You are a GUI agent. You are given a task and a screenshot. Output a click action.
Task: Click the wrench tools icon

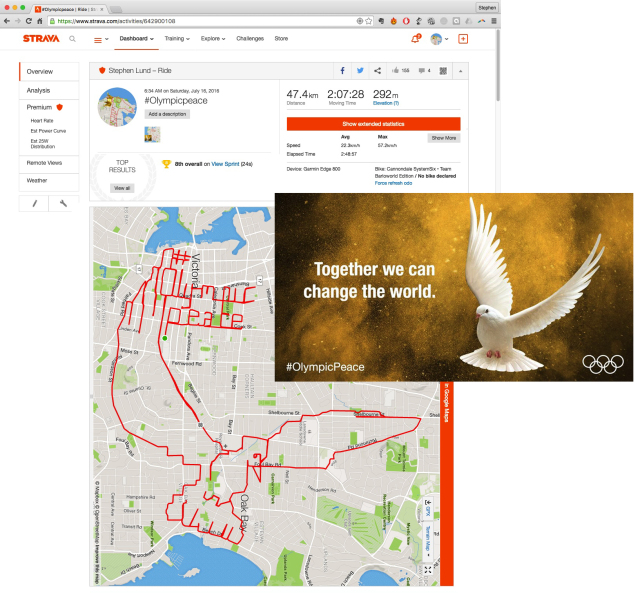63,203
